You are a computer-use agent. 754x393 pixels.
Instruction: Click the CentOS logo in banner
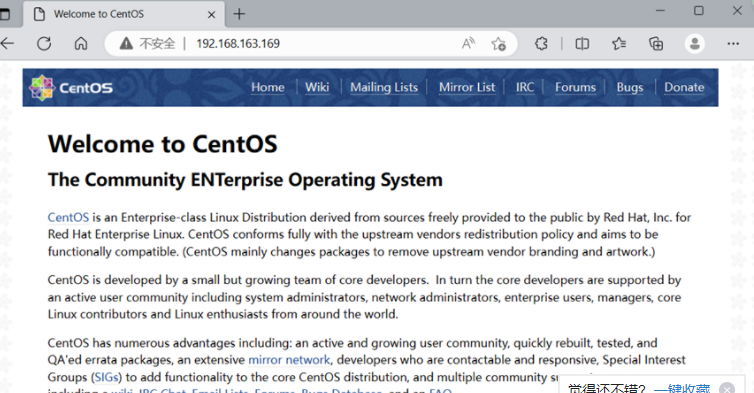point(71,88)
